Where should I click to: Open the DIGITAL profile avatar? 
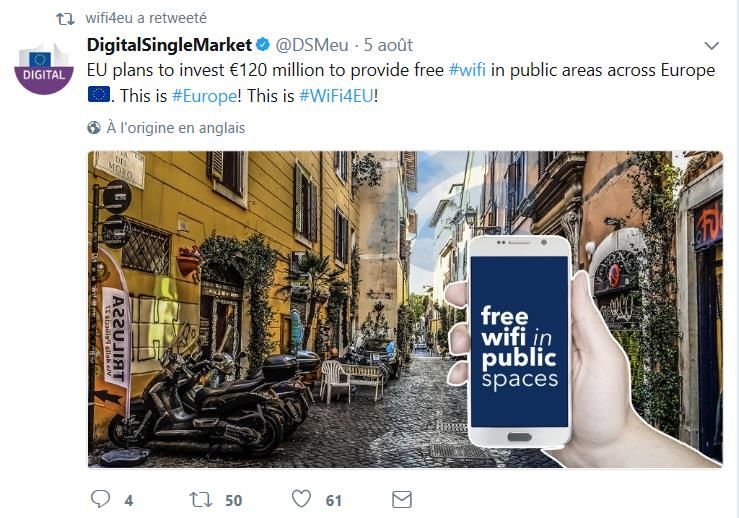pyautogui.click(x=44, y=69)
